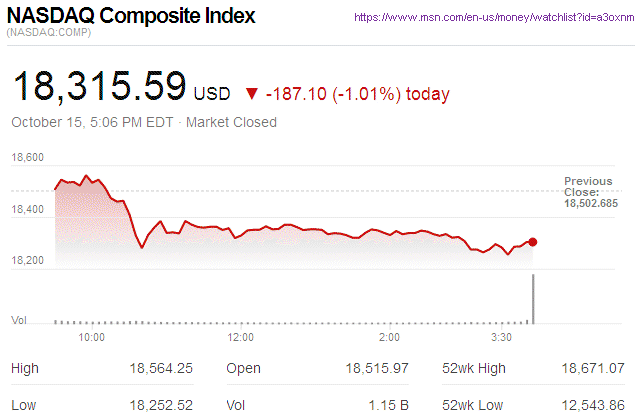This screenshot has width=640, height=420.
Task: Click the 3:30 time axis marker
Action: point(503,338)
